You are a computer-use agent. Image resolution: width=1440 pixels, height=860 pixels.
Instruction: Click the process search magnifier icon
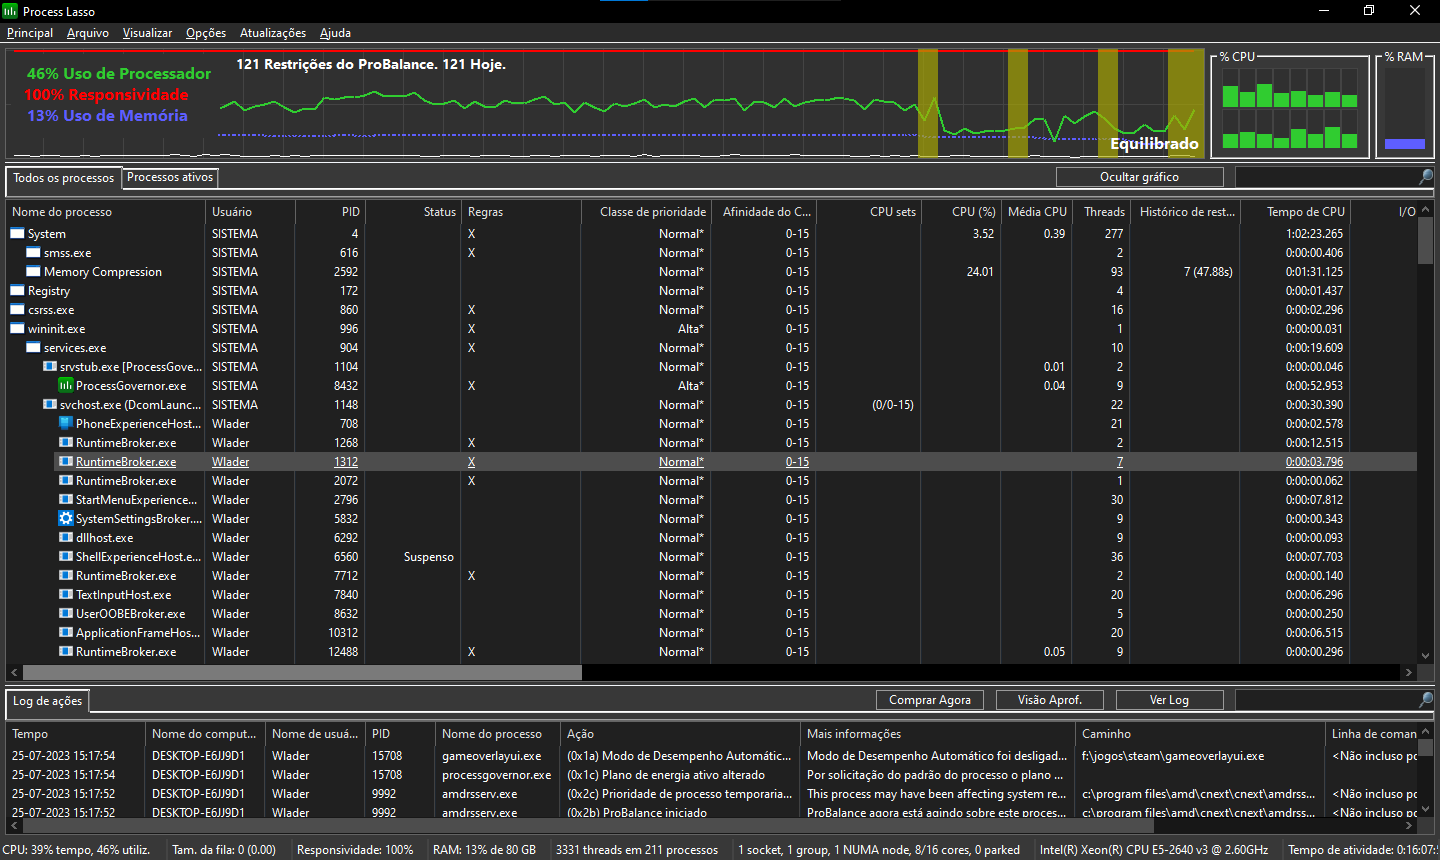1426,176
